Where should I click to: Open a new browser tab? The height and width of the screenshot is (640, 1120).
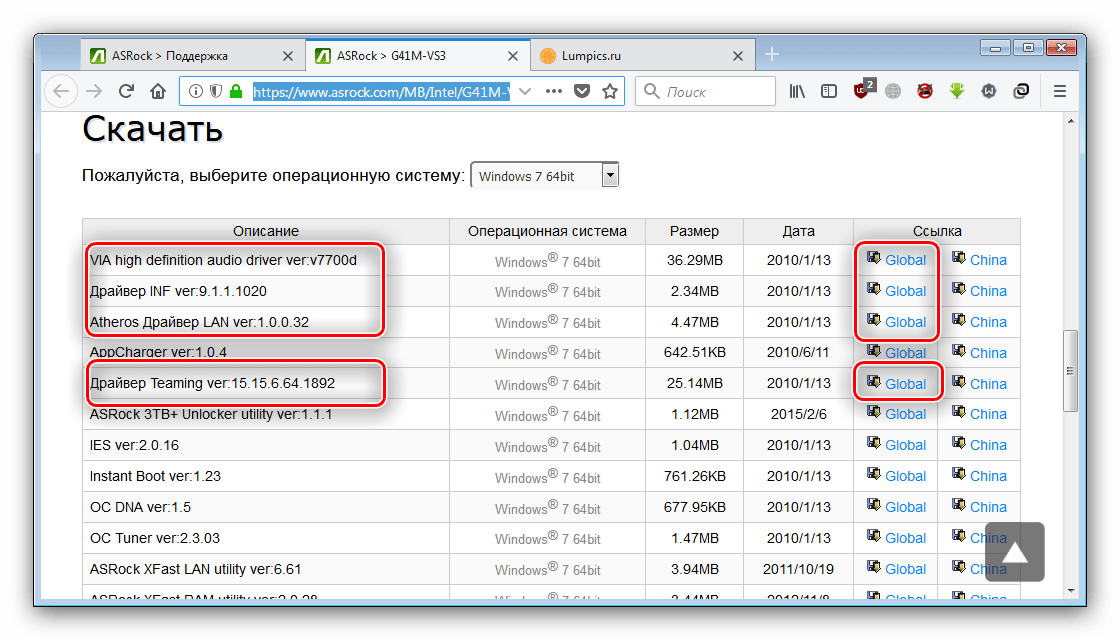772,55
